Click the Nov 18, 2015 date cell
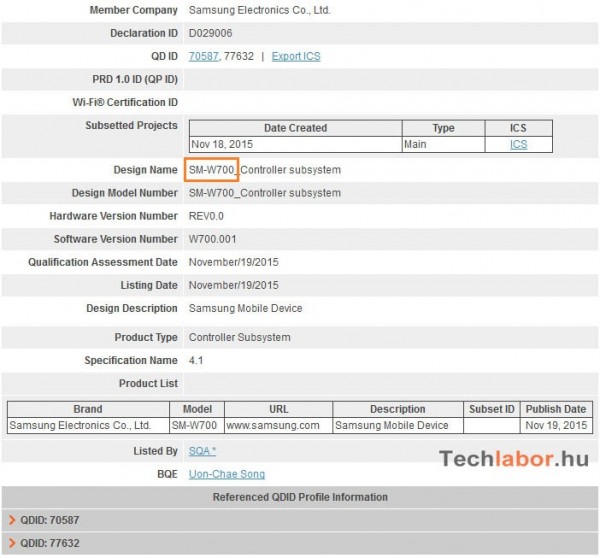 pos(295,144)
